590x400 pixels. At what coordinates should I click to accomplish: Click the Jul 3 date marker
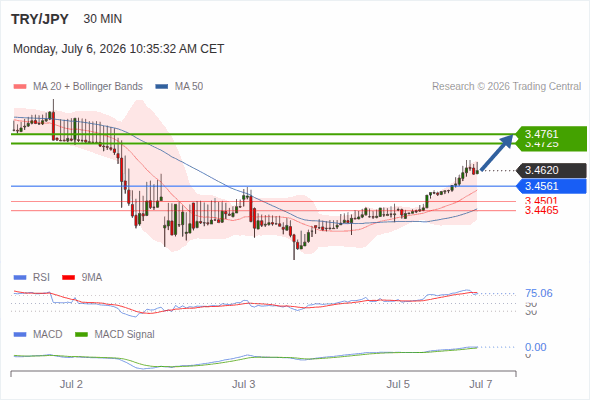click(243, 384)
